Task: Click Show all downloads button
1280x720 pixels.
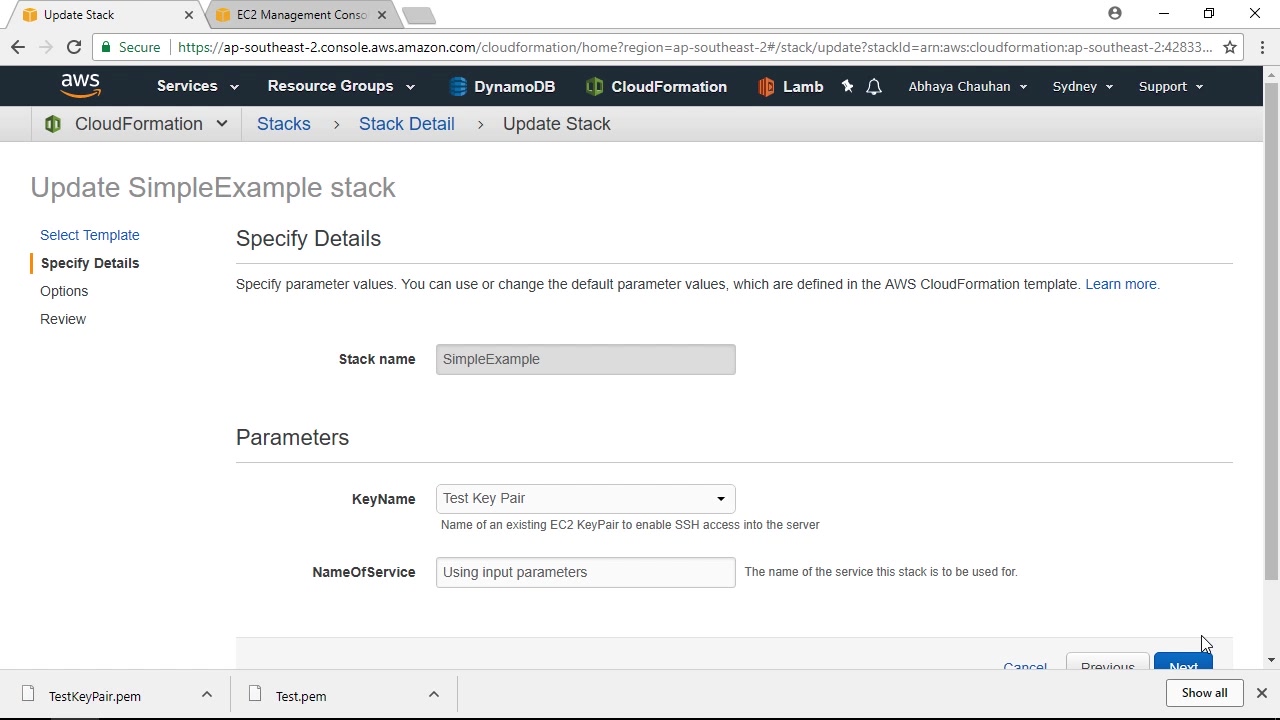Action: [x=1204, y=693]
